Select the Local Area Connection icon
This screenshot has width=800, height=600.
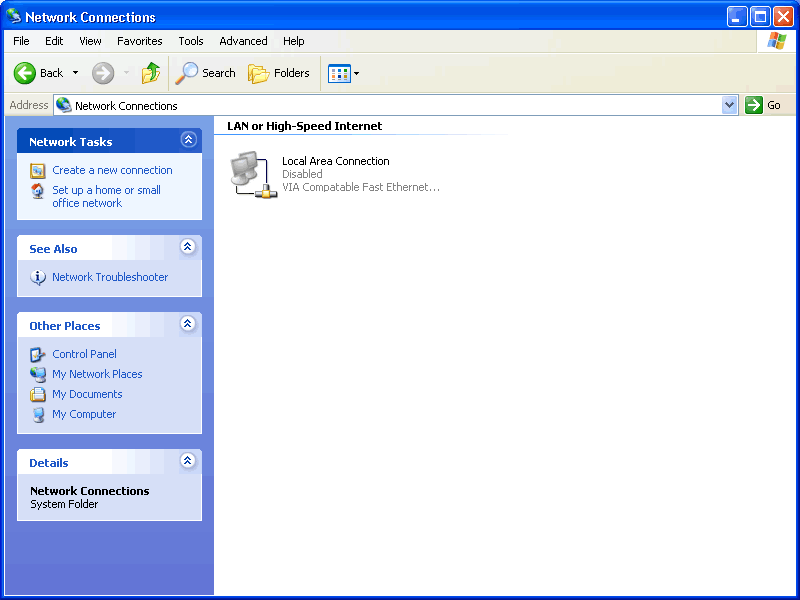(252, 172)
